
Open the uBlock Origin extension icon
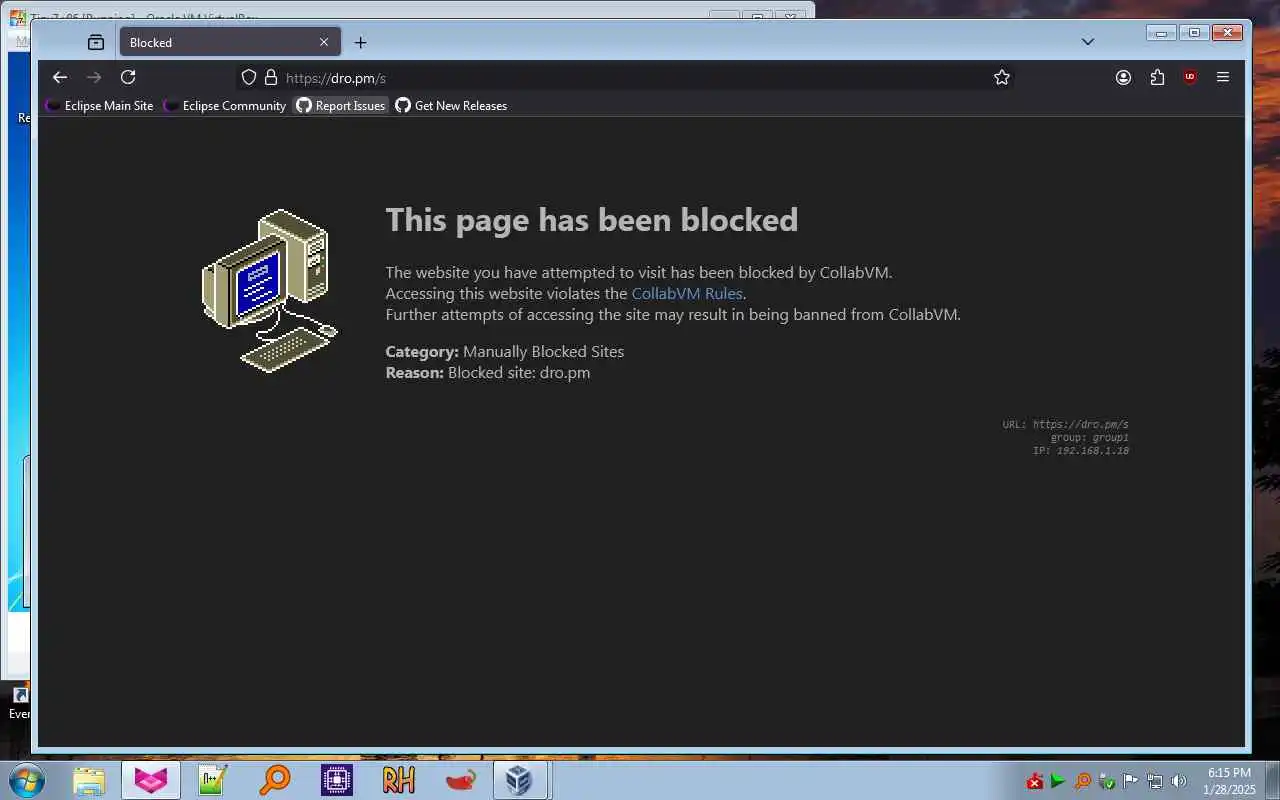1190,77
